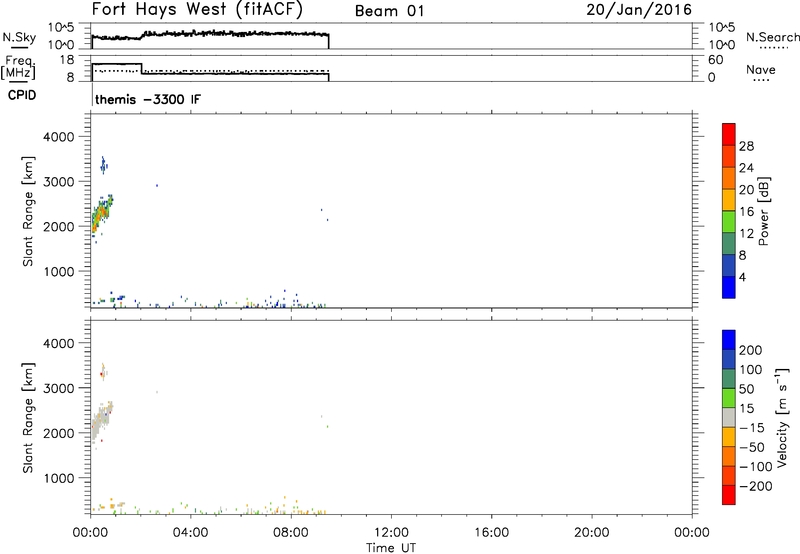Click the '18' frequency axis value
Screen dimensions: 800x554
67,60
